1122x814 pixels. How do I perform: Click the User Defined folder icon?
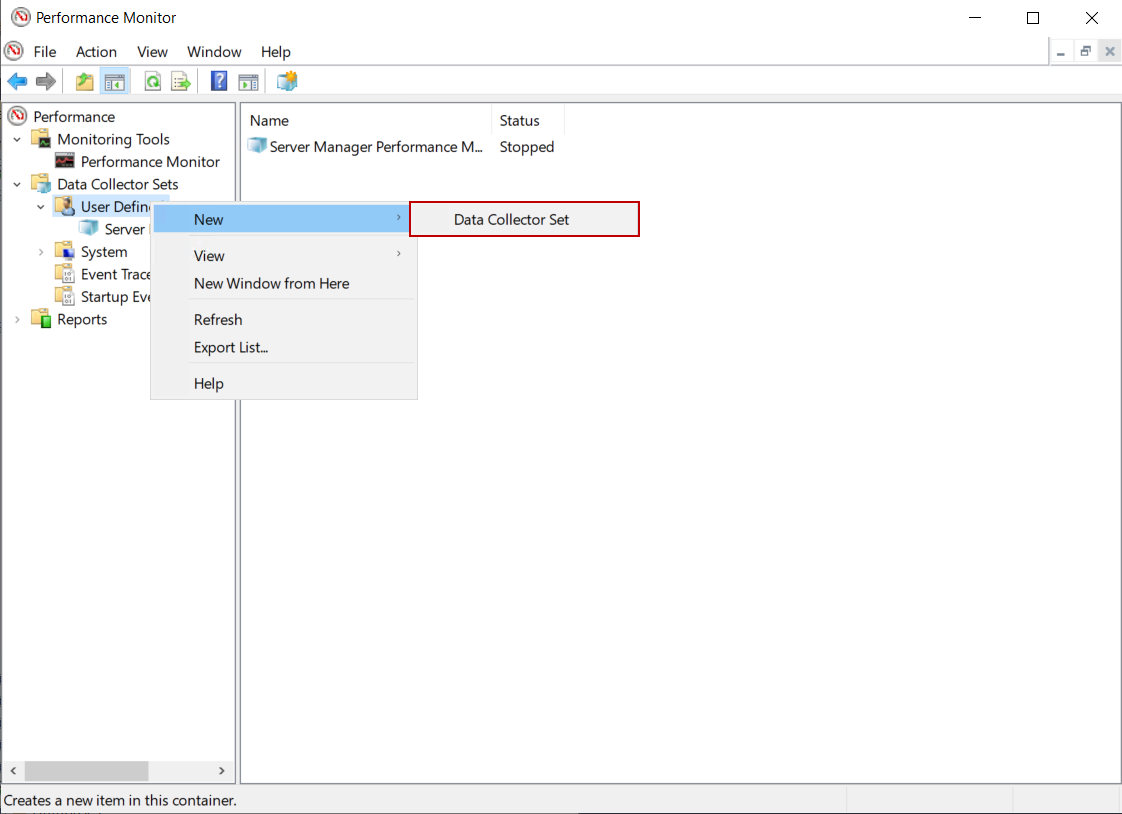65,206
